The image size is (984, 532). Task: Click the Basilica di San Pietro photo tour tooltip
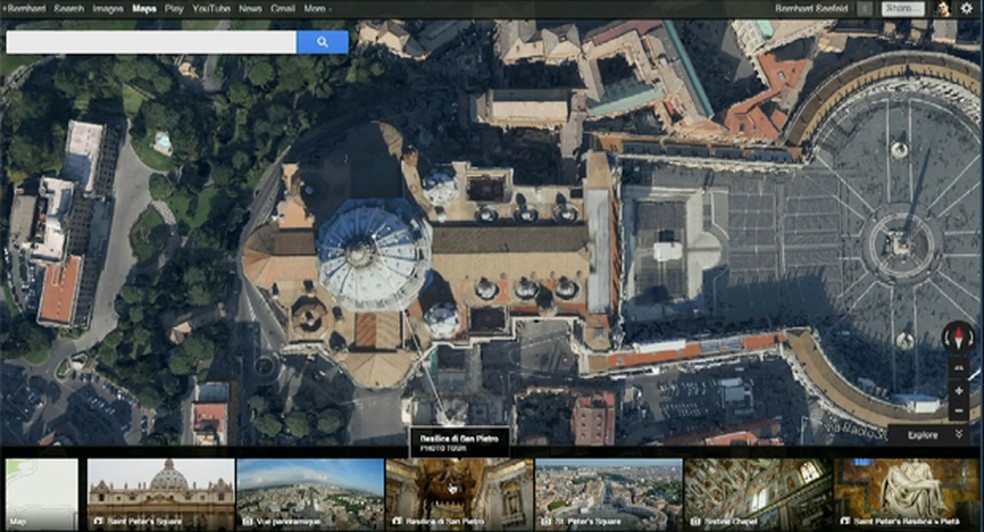[x=459, y=443]
